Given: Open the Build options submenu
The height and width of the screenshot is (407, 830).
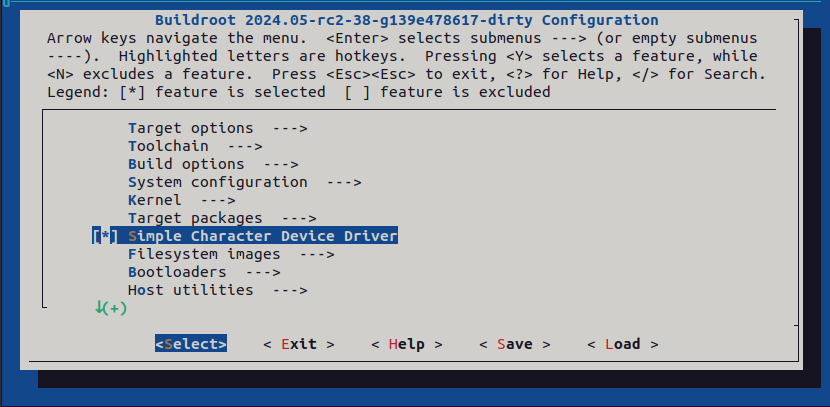Looking at the screenshot, I should 213,164.
